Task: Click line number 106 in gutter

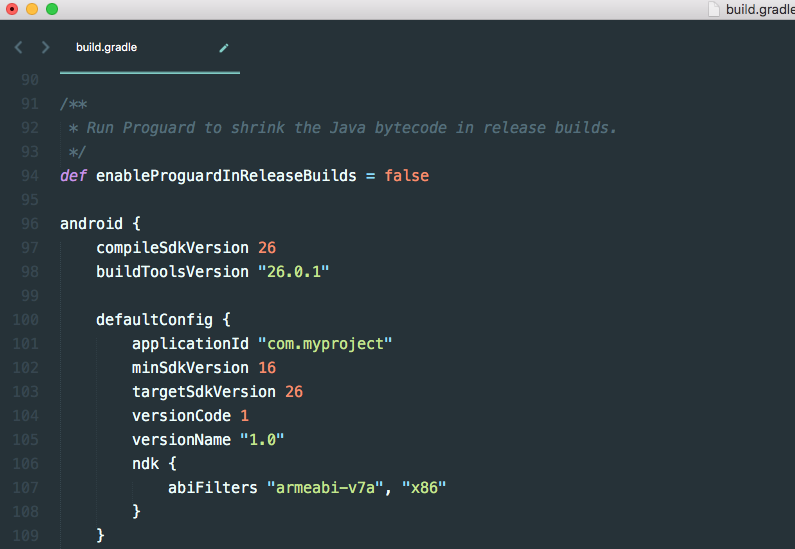Action: click(x=26, y=464)
